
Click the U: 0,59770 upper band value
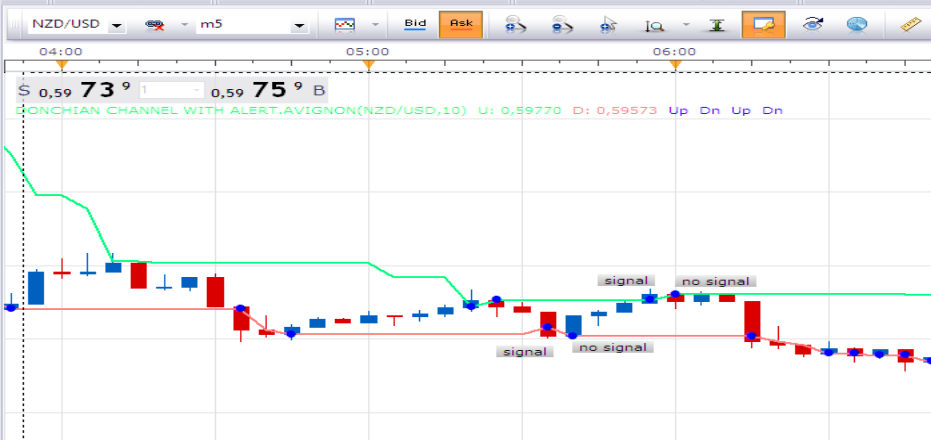520,110
